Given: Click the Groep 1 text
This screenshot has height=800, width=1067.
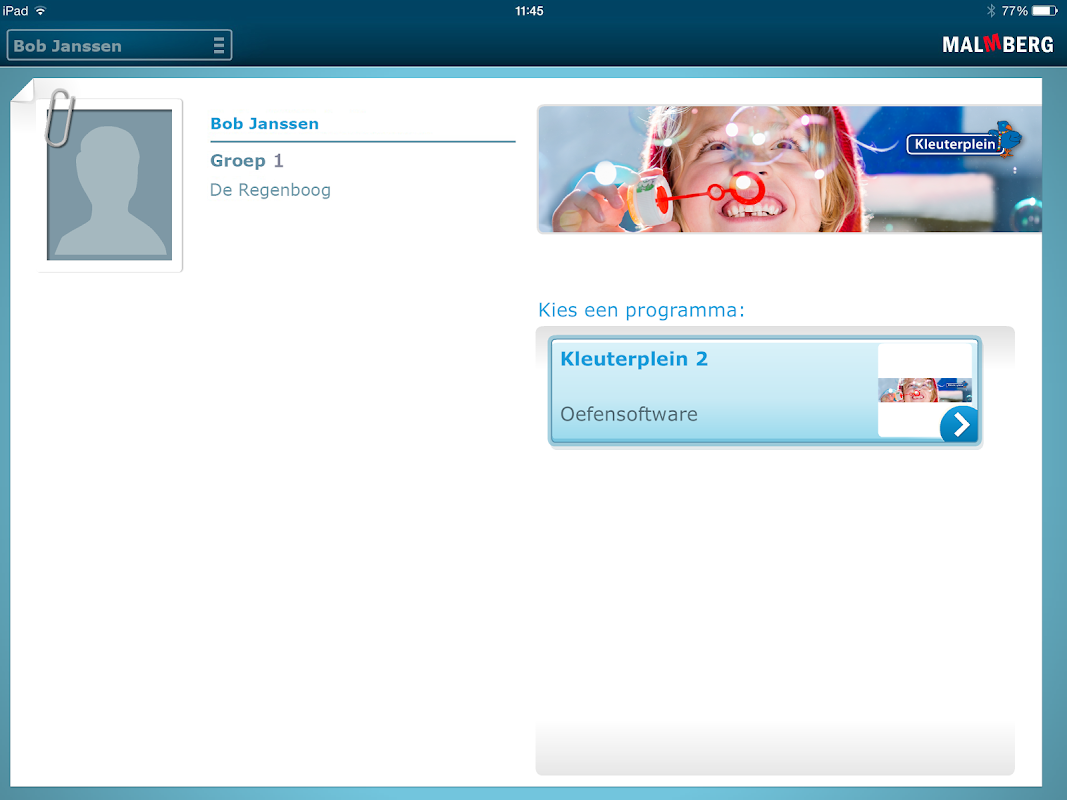Looking at the screenshot, I should coord(246,161).
